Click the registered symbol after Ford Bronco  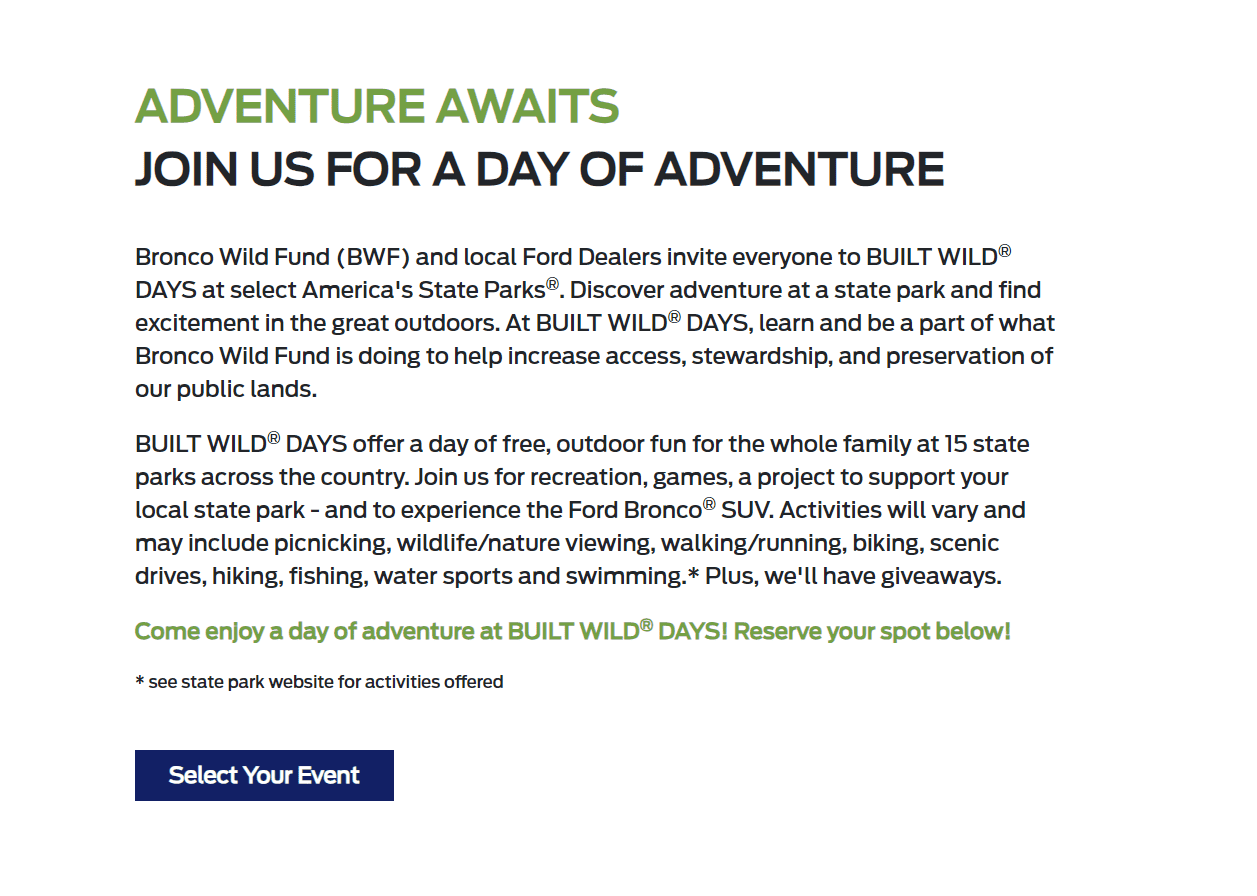point(709,504)
